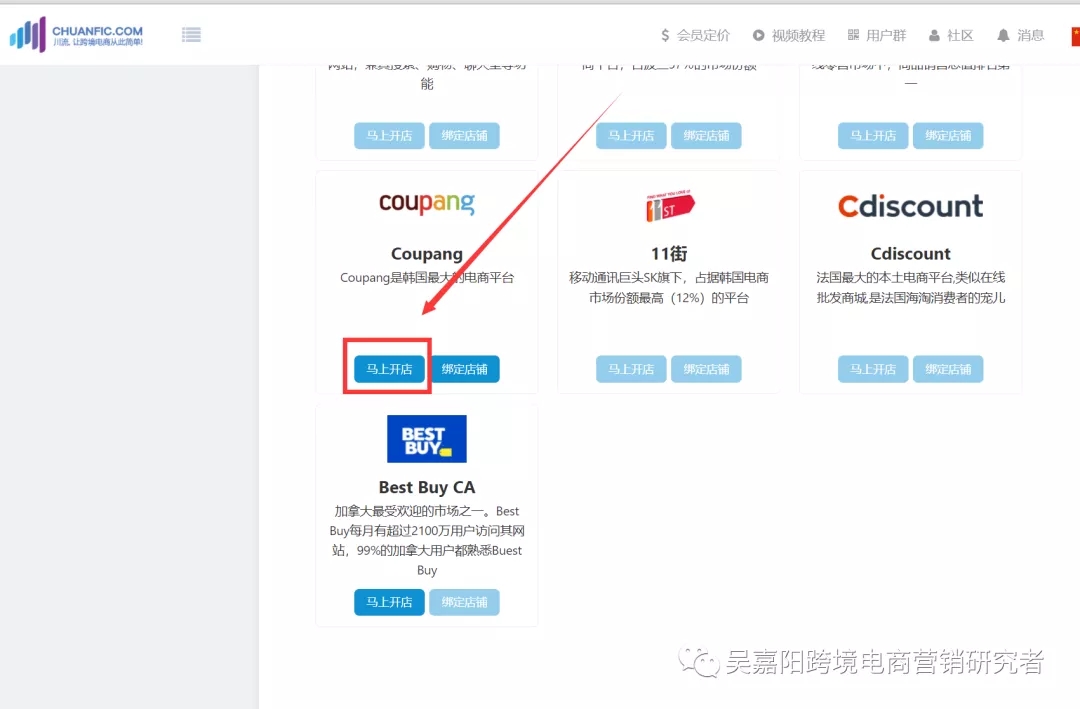The image size is (1080, 709).
Task: Click Best Buy description about 加拿大最受欢迎
Action: coord(427,541)
